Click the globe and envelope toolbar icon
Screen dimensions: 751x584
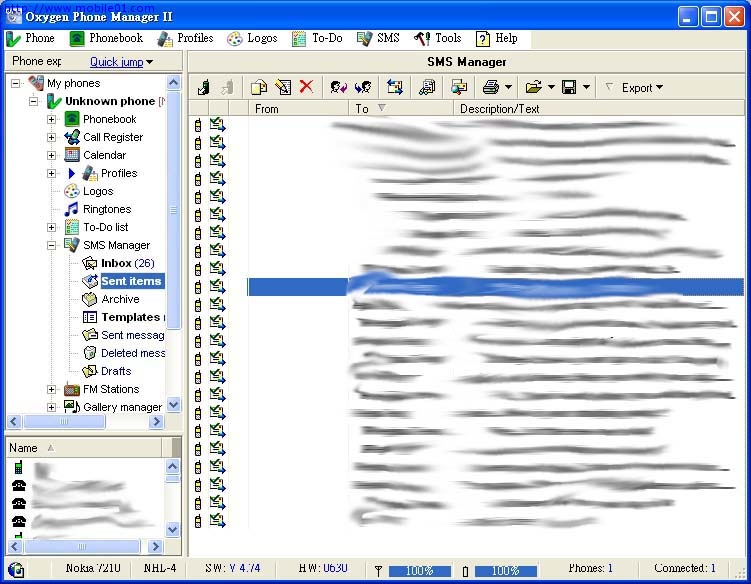pyautogui.click(x=459, y=88)
